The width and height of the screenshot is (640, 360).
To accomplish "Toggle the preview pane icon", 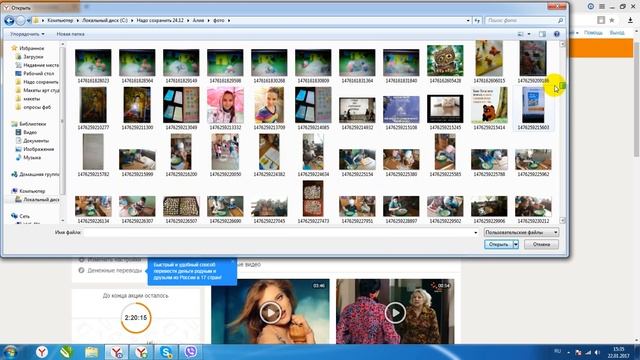I will tap(542, 34).
